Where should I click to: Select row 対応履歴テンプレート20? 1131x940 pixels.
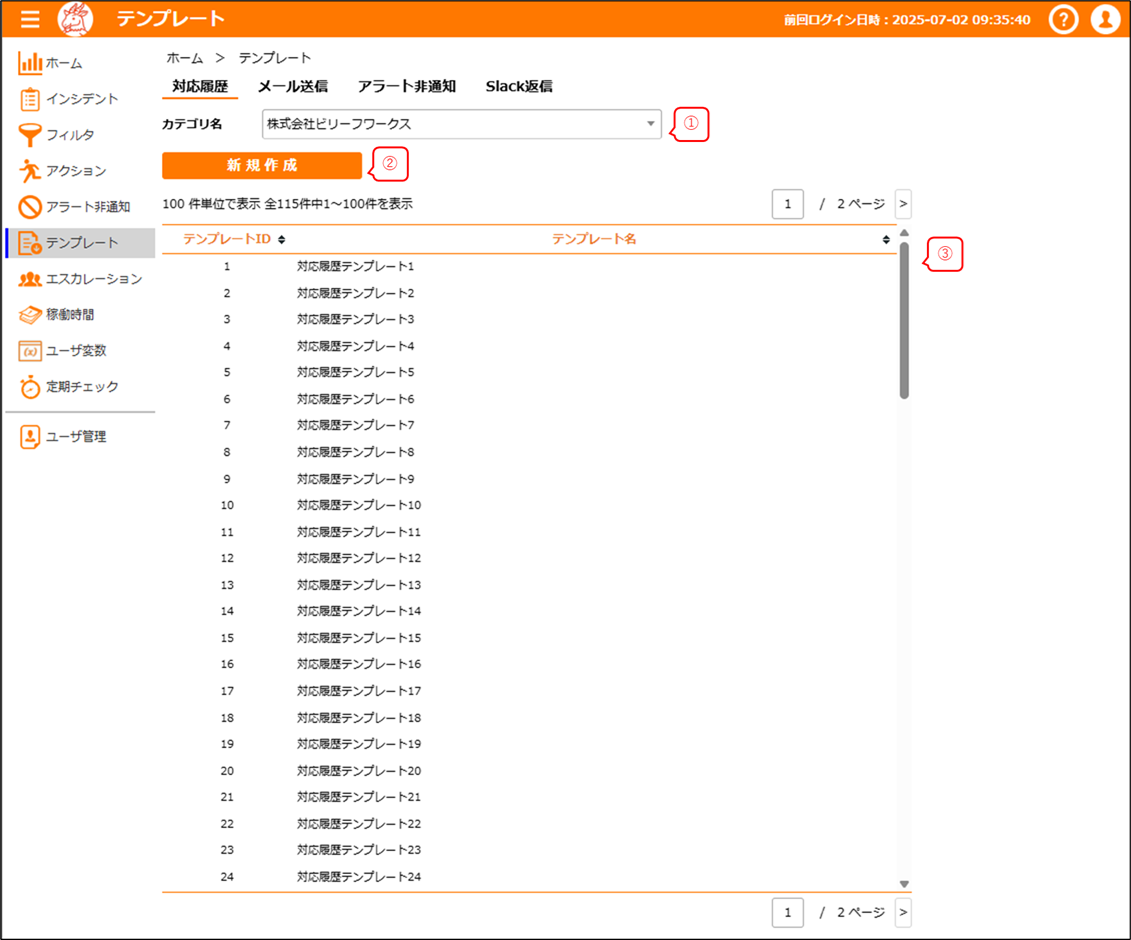[529, 770]
